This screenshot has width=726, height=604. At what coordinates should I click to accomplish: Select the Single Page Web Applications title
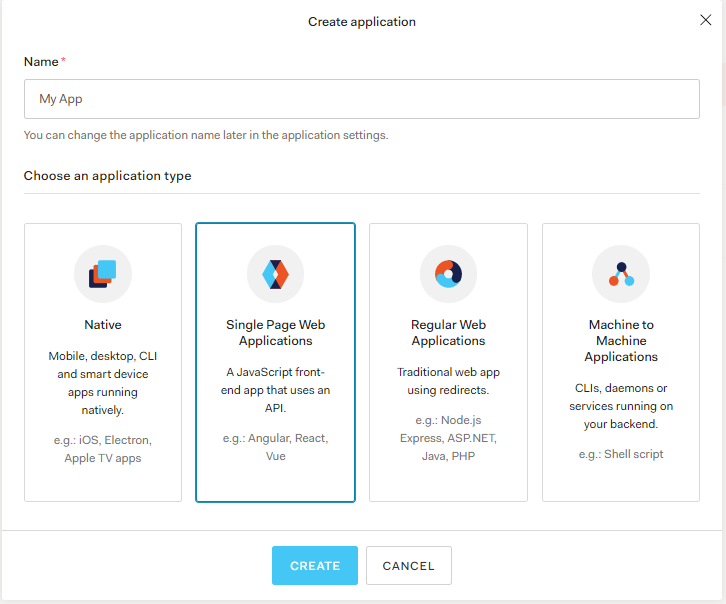pyautogui.click(x=275, y=333)
